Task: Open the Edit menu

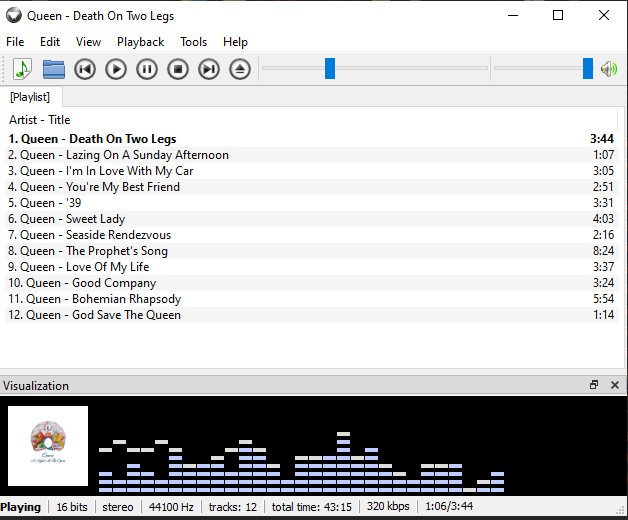Action: click(50, 42)
